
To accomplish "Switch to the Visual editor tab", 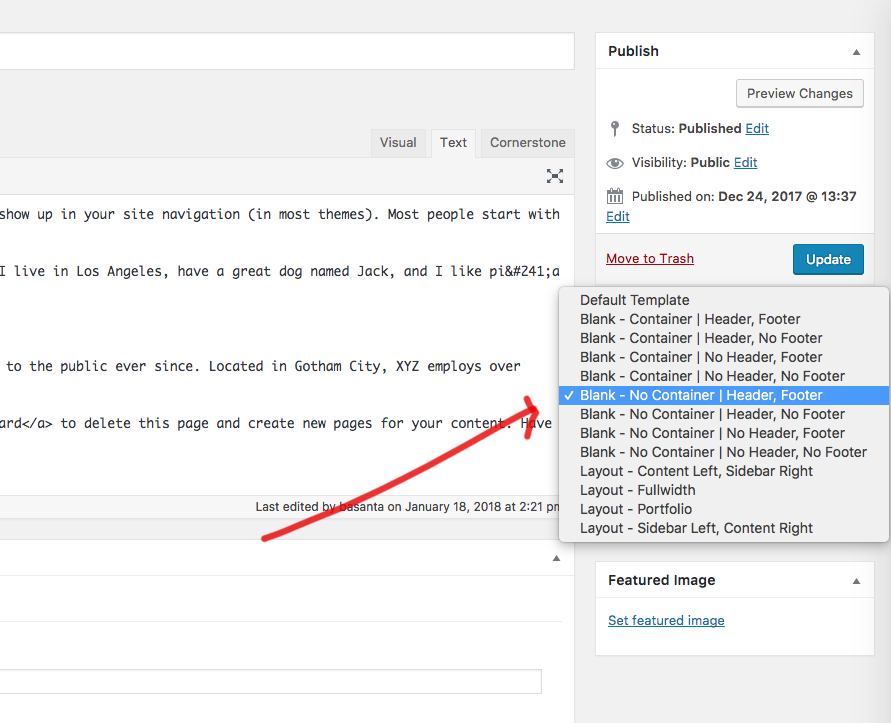I will point(397,143).
